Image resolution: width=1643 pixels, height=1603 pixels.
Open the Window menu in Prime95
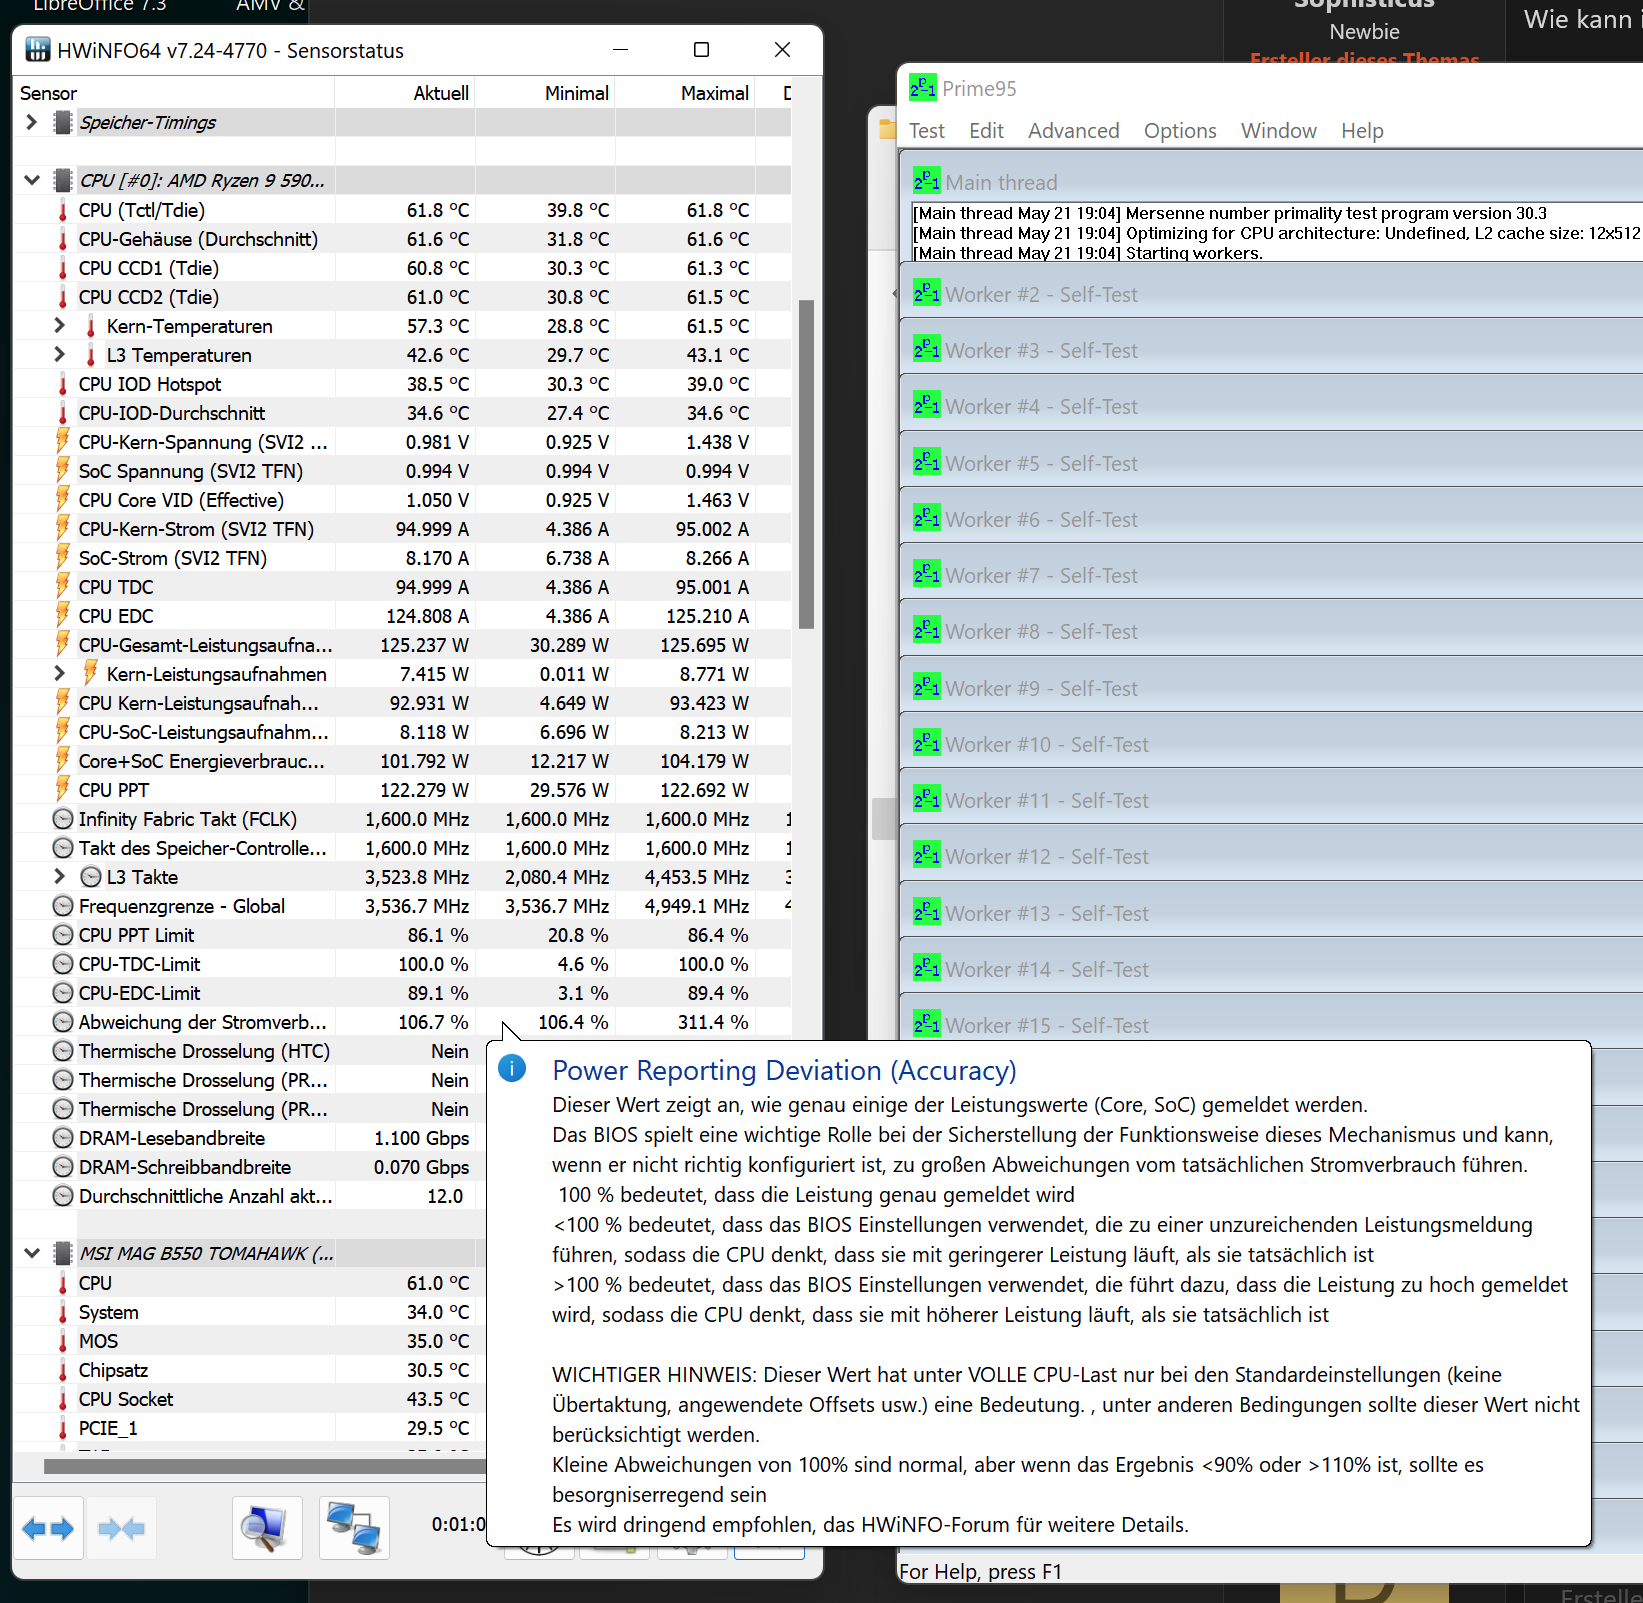(1279, 131)
